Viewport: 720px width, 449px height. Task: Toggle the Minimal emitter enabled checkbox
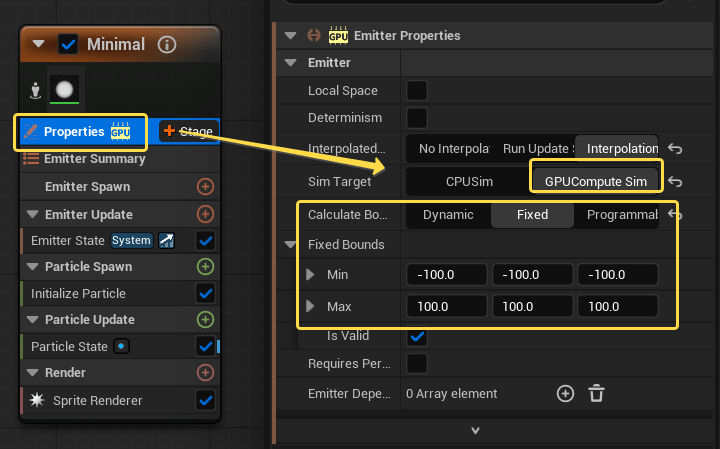click(x=68, y=45)
